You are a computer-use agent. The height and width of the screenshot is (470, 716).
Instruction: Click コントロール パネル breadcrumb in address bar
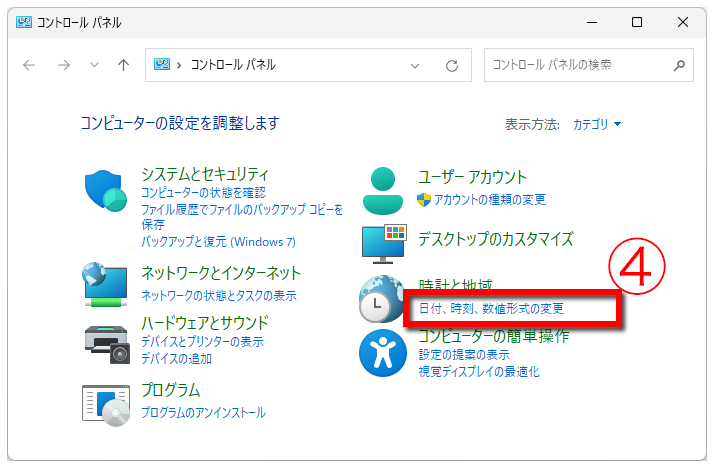pyautogui.click(x=233, y=65)
